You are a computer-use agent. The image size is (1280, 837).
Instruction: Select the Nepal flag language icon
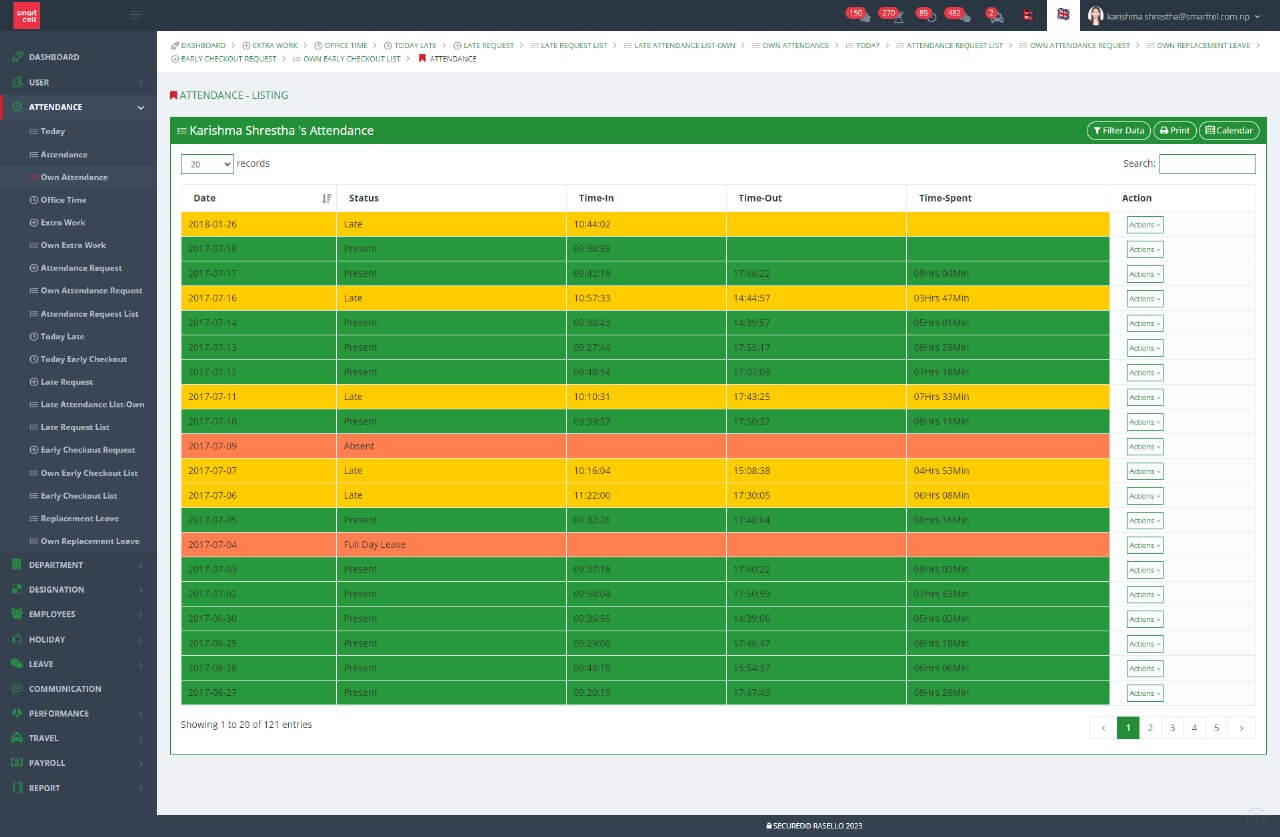click(1028, 15)
